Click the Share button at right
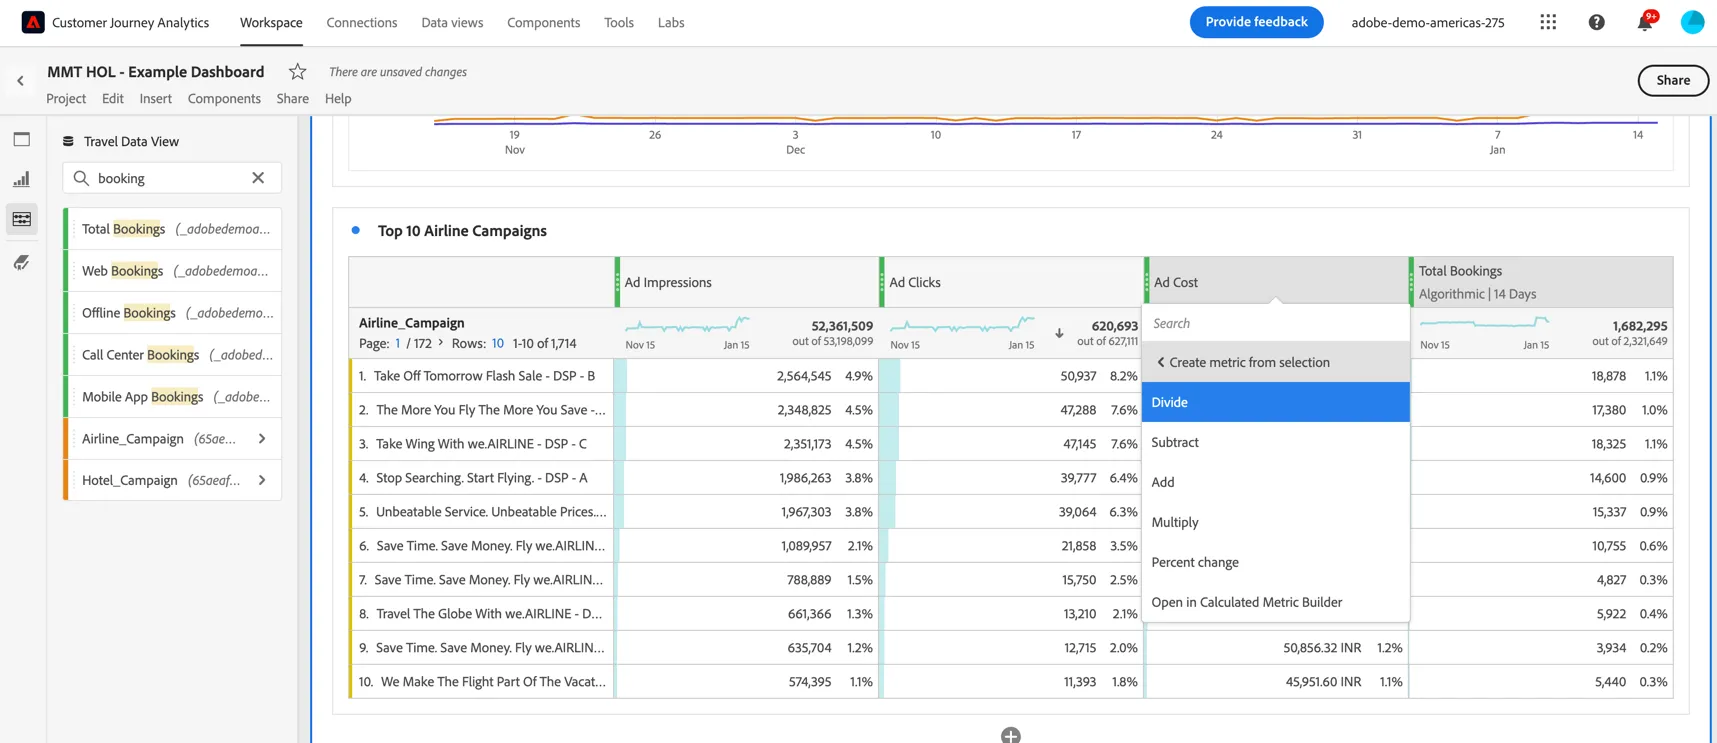The height and width of the screenshot is (743, 1717). click(x=1672, y=80)
